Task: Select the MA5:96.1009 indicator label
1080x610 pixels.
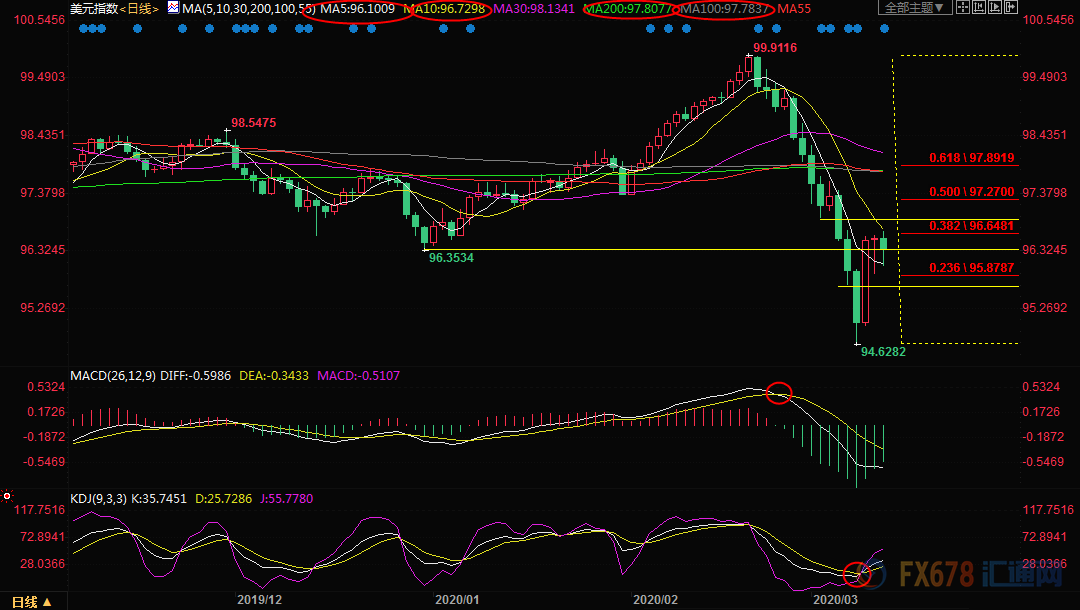Action: (x=356, y=9)
